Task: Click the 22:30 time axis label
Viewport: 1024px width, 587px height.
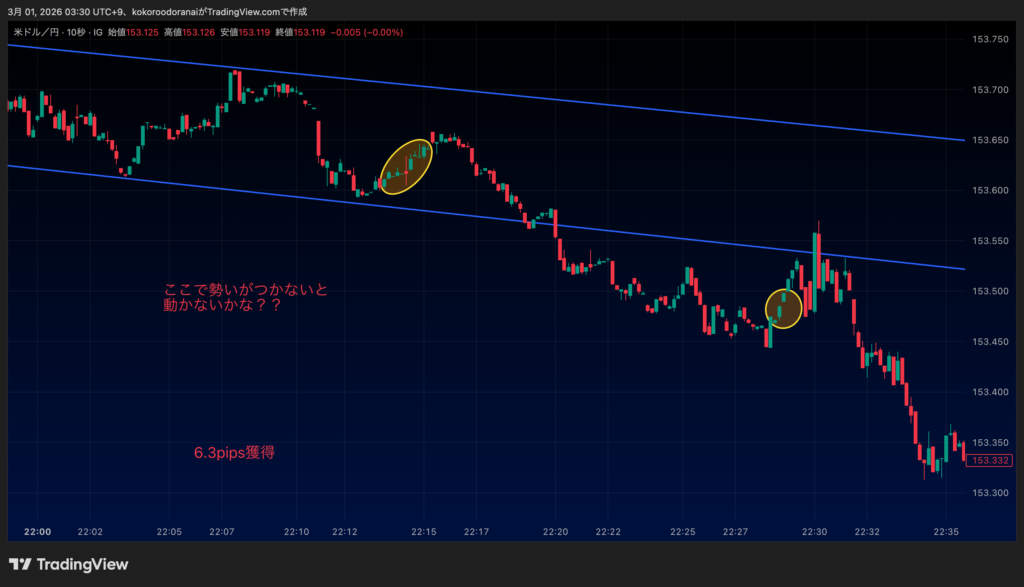Action: tap(814, 531)
